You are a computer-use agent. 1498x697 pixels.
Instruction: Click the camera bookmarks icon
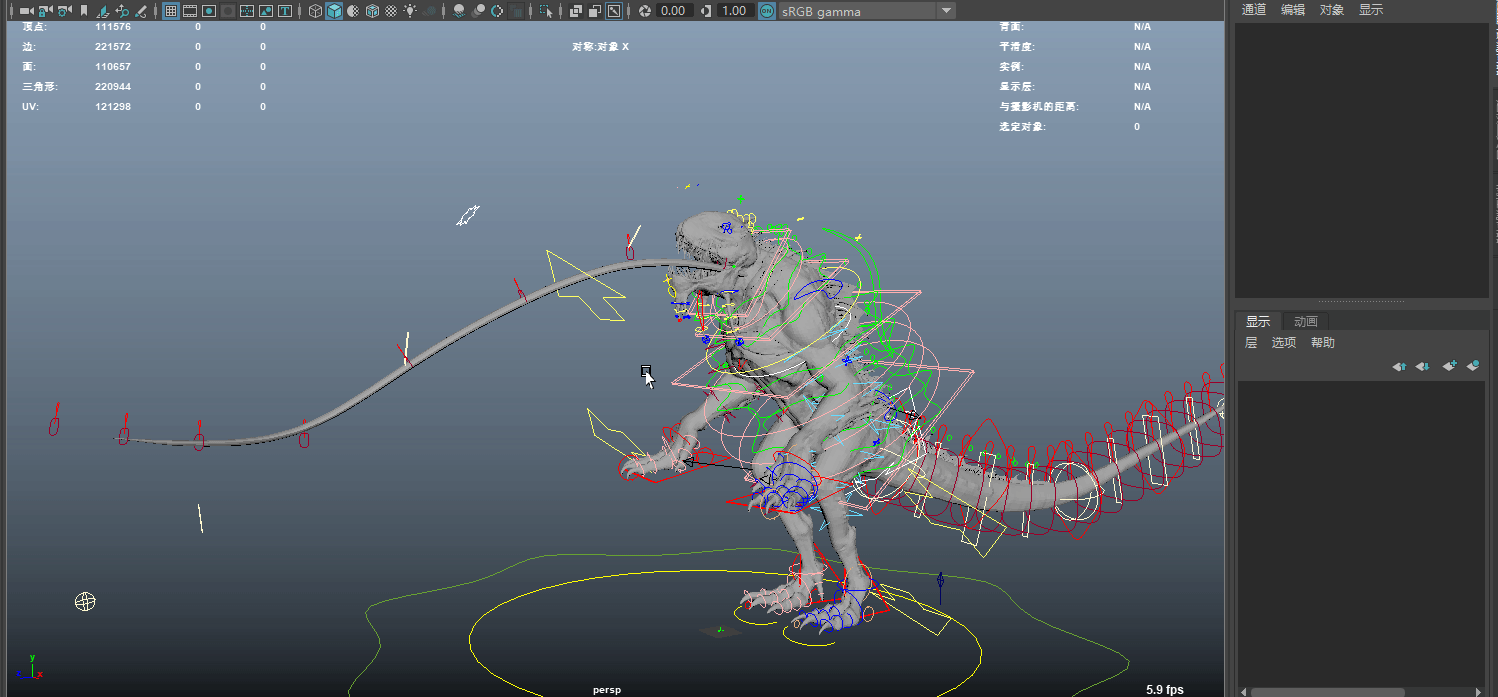tap(84, 11)
